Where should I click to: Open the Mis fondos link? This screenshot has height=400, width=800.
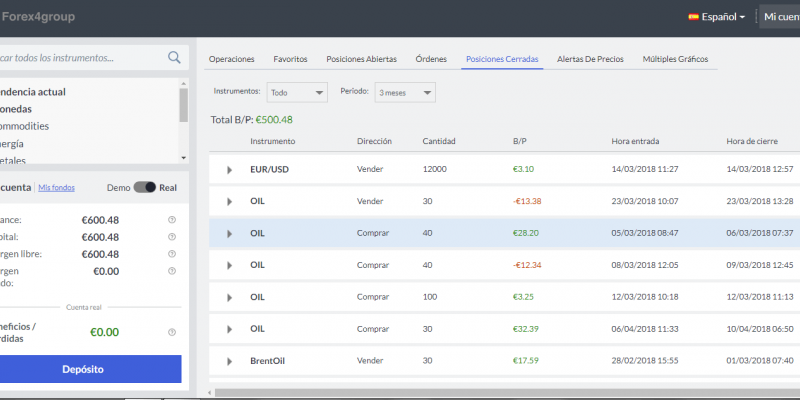57,187
